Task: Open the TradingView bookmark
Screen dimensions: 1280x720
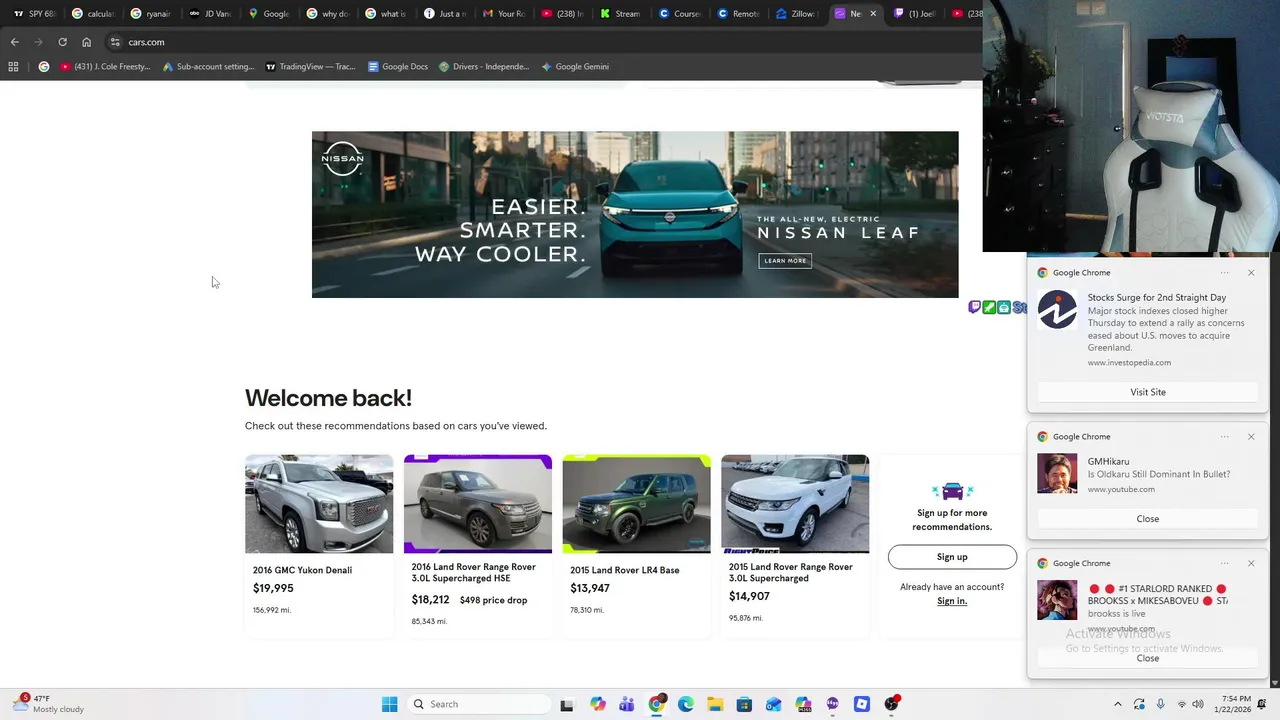Action: [x=311, y=67]
